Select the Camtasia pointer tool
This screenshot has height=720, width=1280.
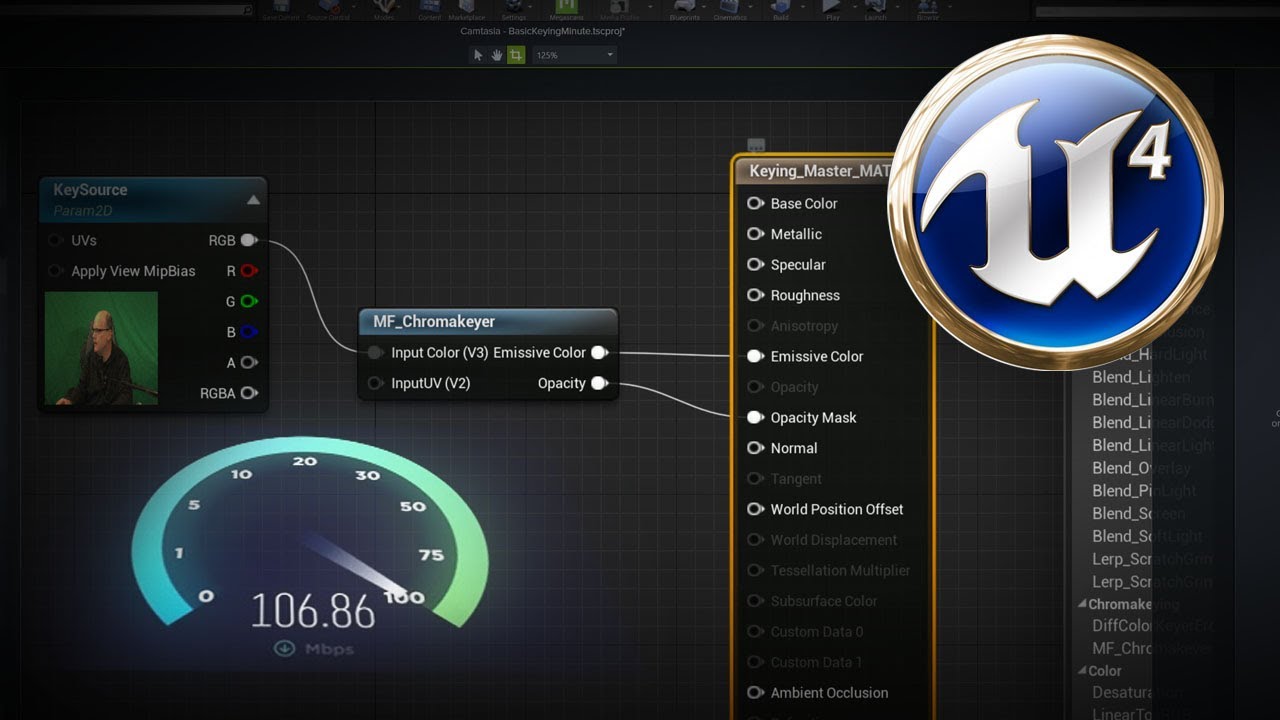click(x=478, y=55)
